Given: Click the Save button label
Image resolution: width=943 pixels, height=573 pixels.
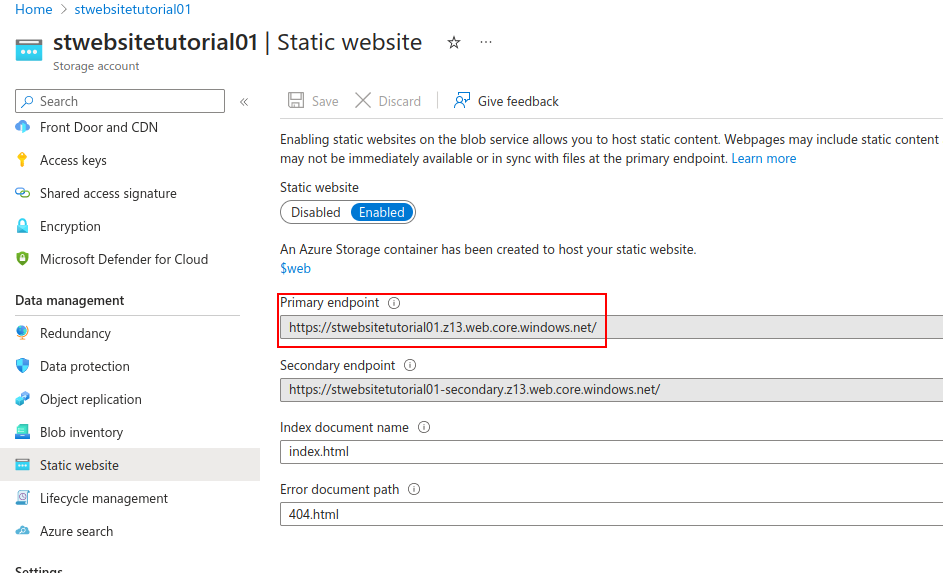Looking at the screenshot, I should (325, 102).
